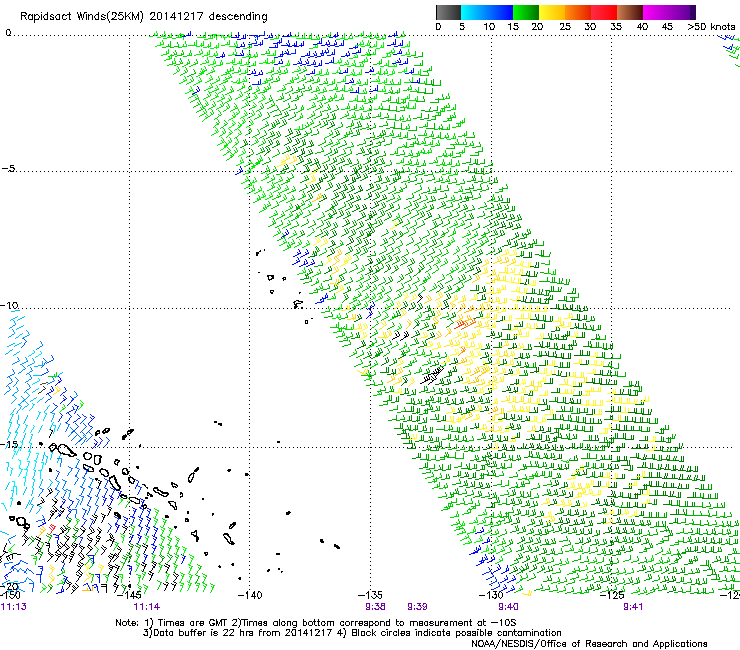Click the latitude label '-5'

coord(8,169)
